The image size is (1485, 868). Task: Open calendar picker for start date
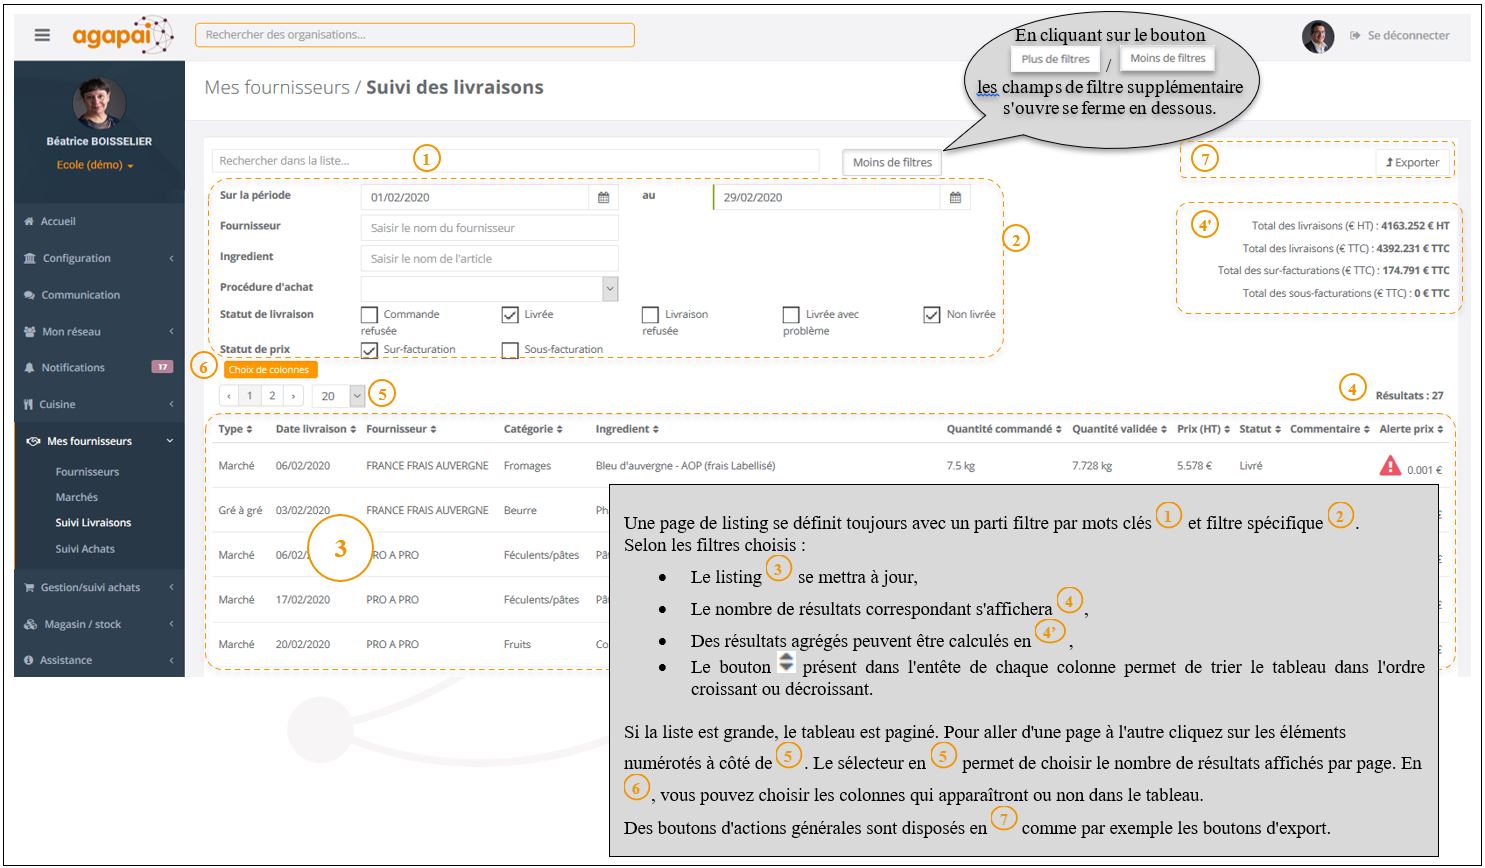click(x=603, y=198)
